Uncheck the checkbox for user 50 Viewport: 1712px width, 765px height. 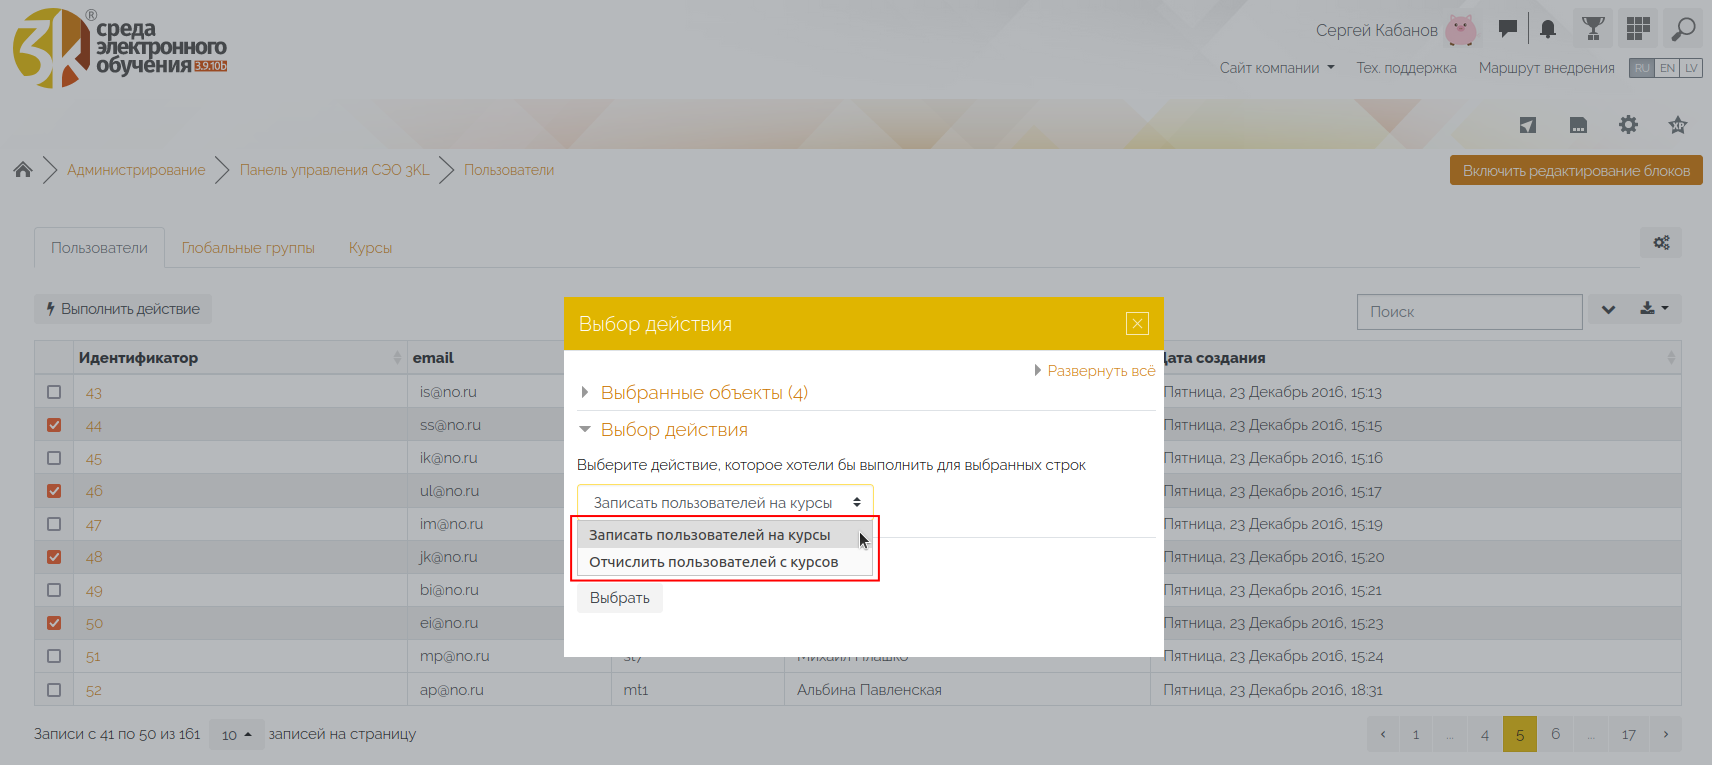[x=54, y=623]
